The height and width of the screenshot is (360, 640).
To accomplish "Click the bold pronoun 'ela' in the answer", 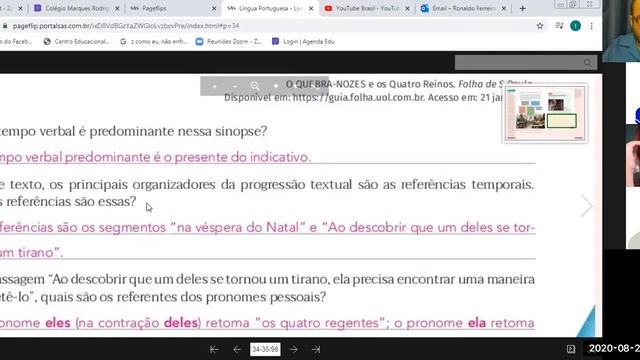I will click(x=477, y=323).
